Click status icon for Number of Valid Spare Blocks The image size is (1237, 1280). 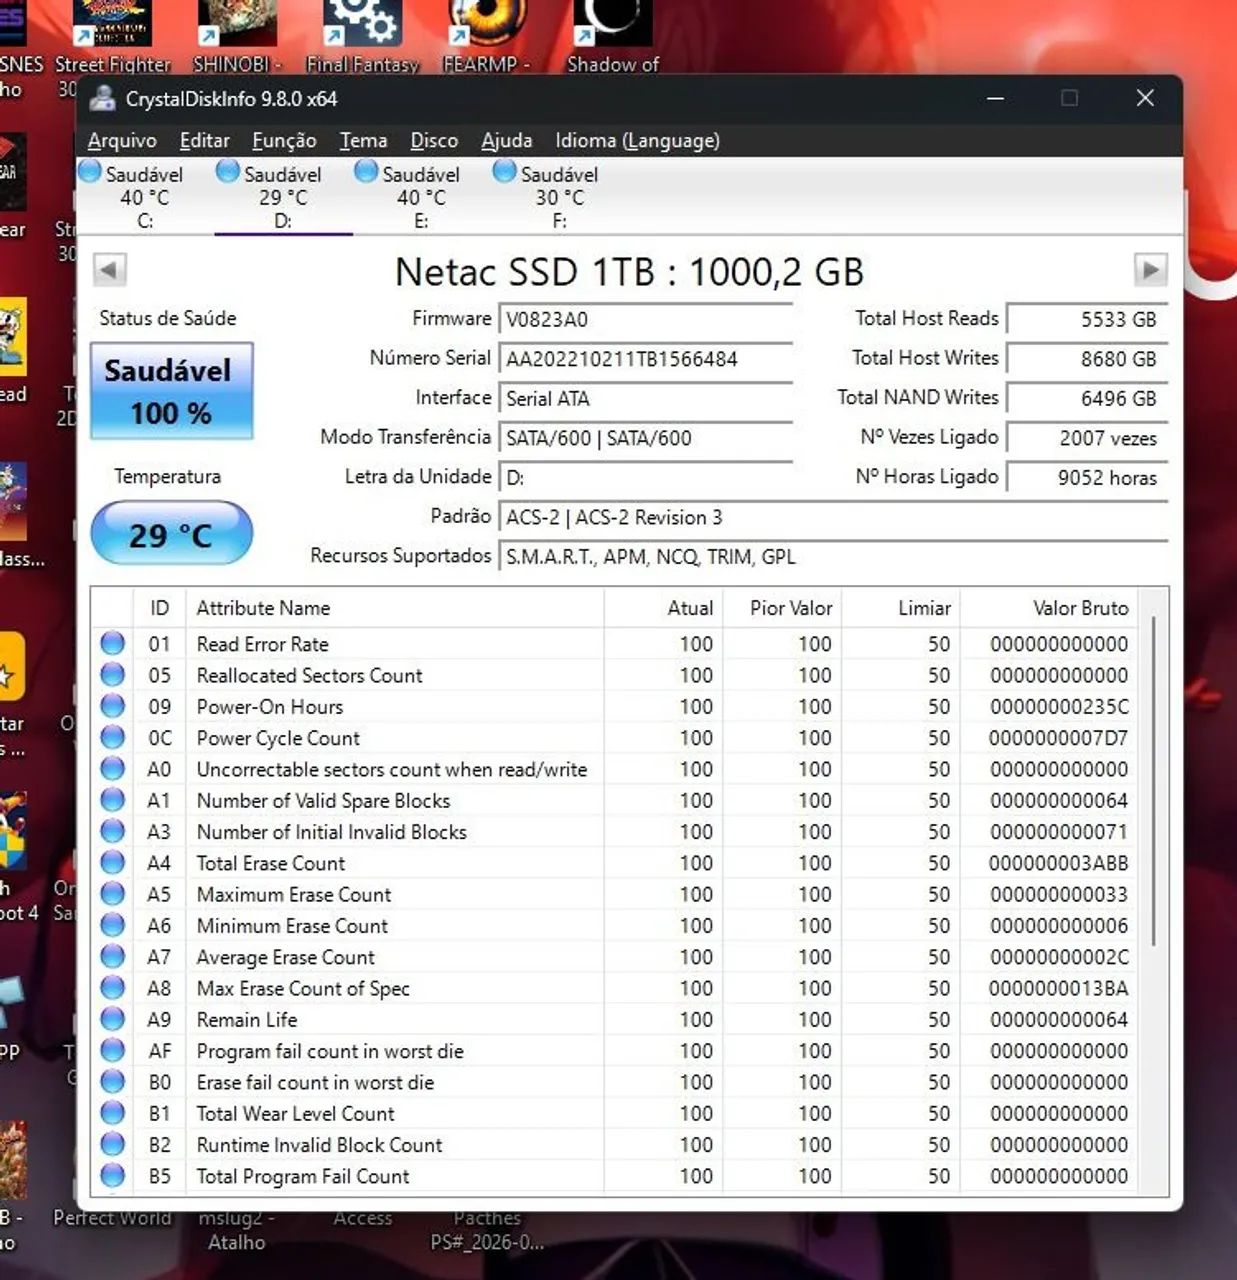112,800
